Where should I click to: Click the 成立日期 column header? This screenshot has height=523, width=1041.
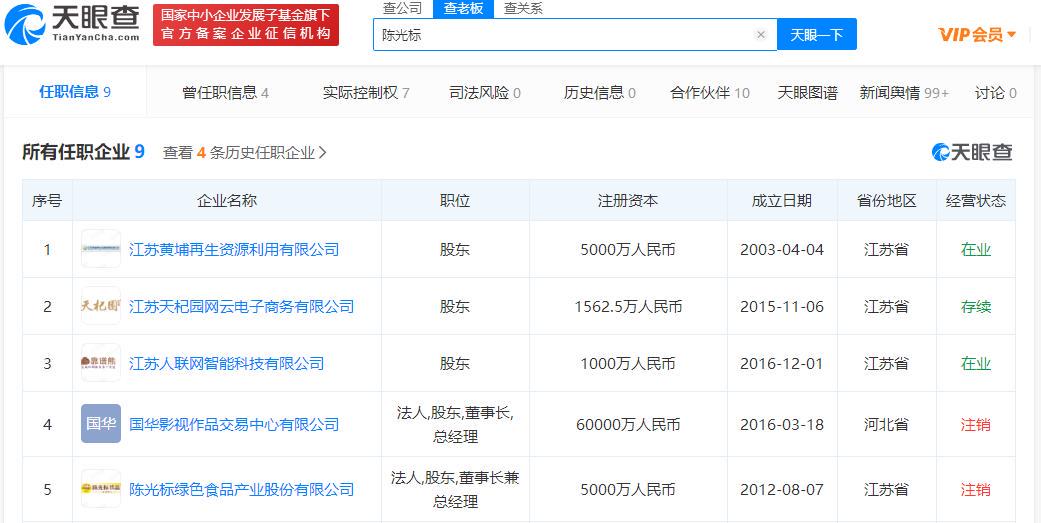(782, 200)
